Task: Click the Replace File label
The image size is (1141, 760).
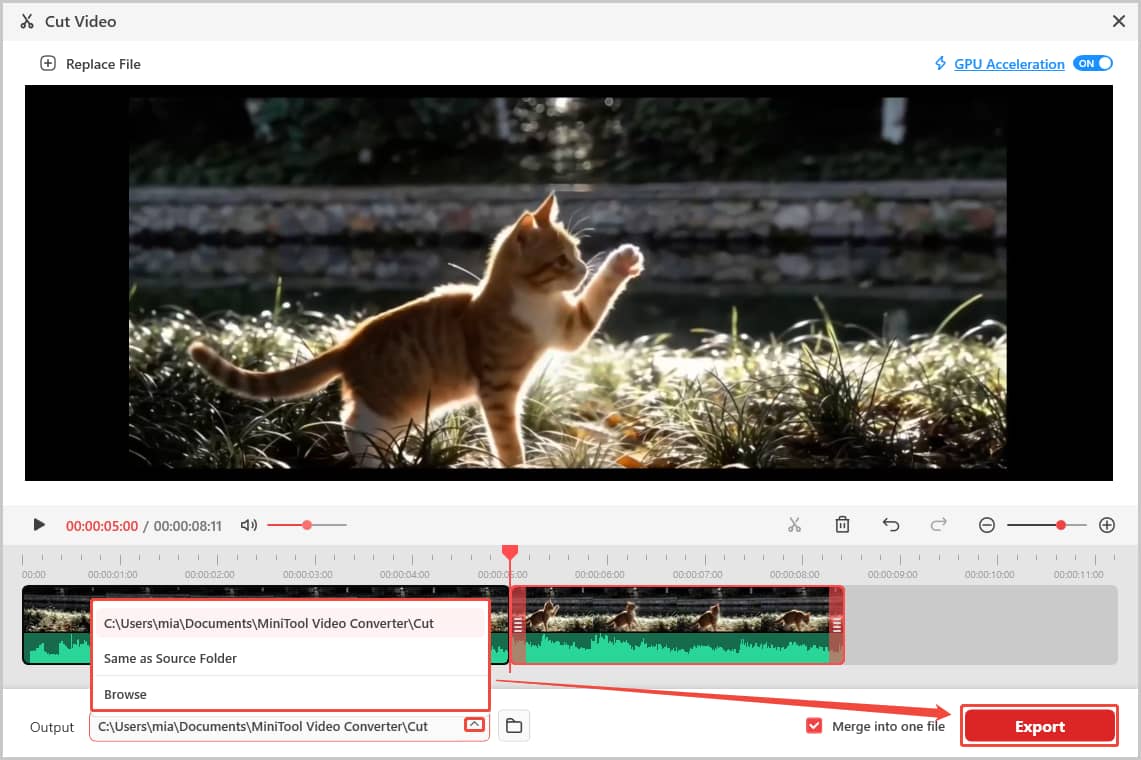Action: (103, 64)
